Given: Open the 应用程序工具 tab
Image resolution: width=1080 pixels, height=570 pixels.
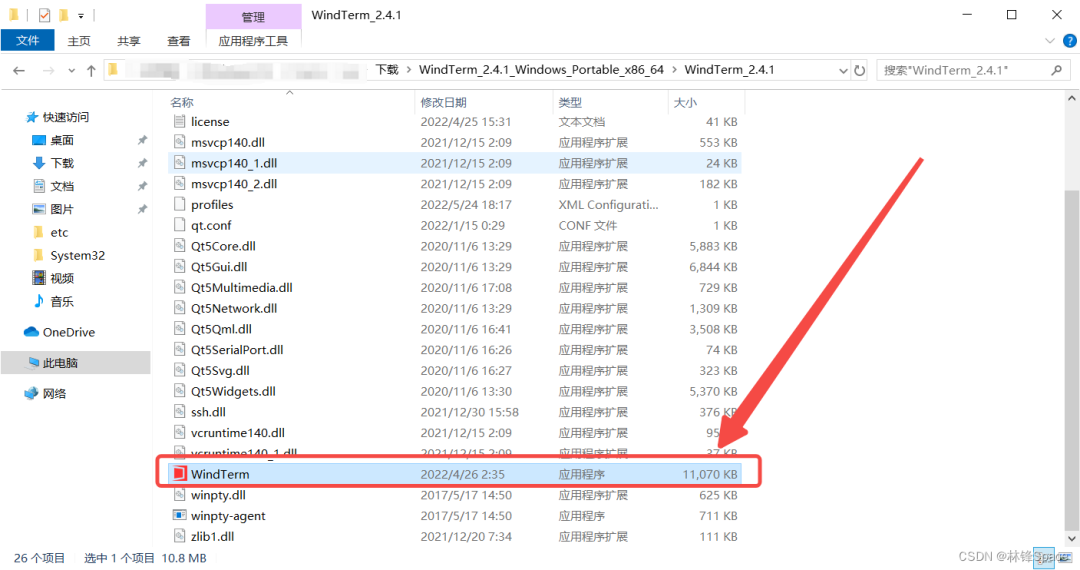Looking at the screenshot, I should click(253, 41).
